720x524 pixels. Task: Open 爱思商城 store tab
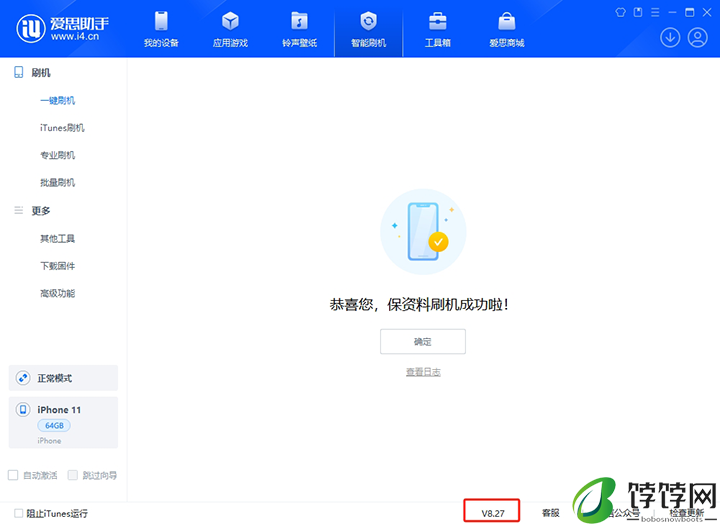point(506,29)
